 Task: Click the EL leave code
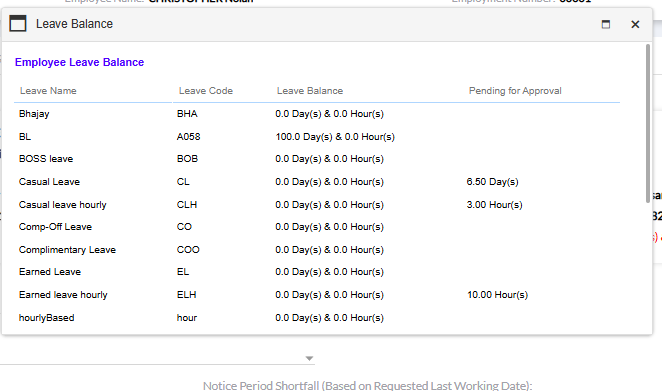(183, 272)
